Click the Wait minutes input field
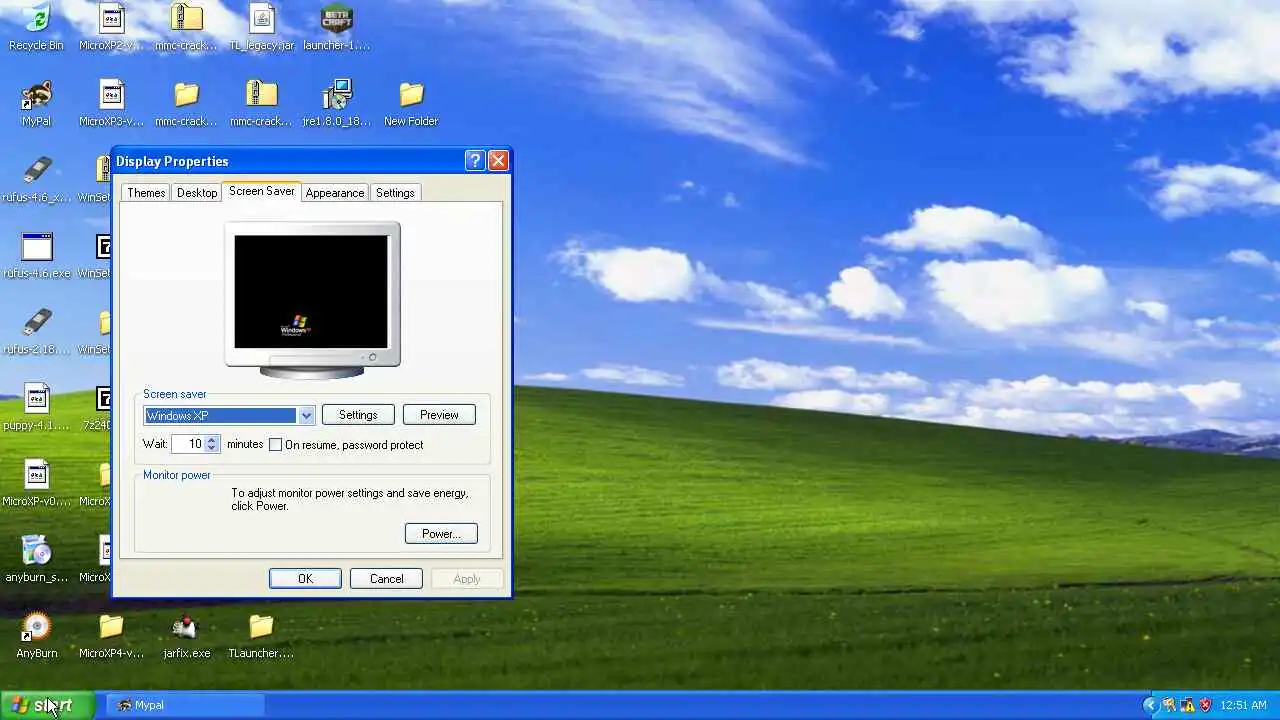The height and width of the screenshot is (720, 1280). tap(188, 444)
